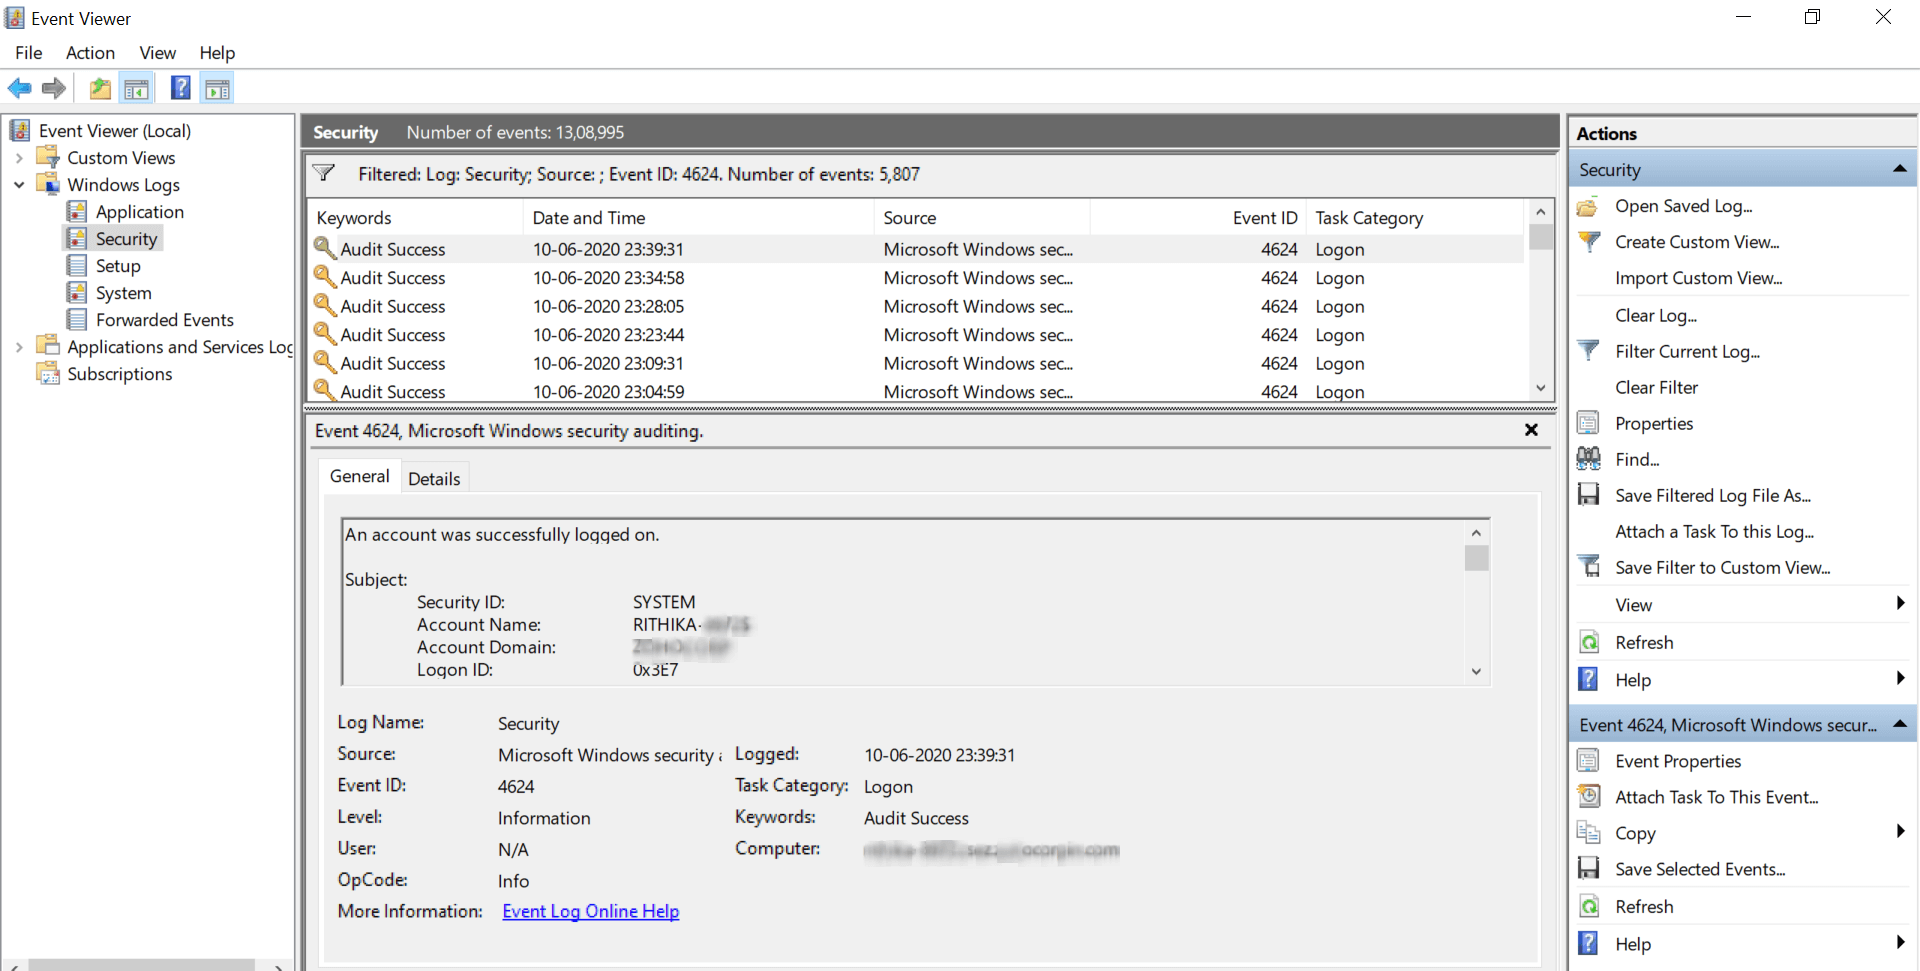Viewport: 1920px width, 971px height.
Task: Open the File menu
Action: pyautogui.click(x=29, y=53)
